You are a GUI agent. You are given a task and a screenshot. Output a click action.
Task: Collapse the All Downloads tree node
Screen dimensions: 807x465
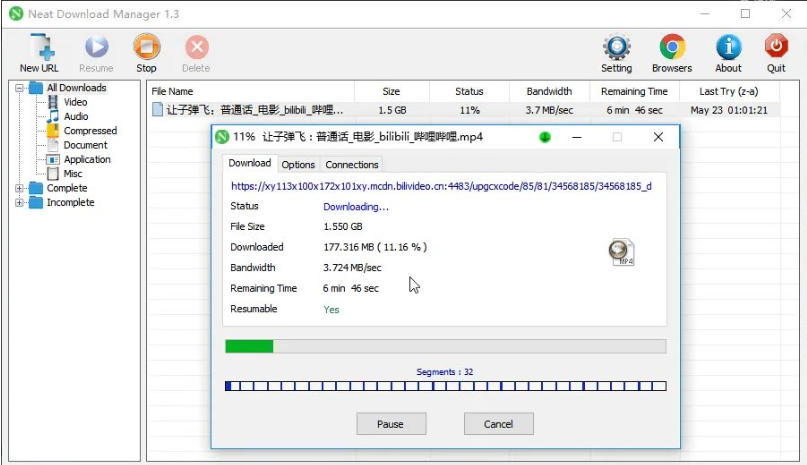pyautogui.click(x=20, y=88)
